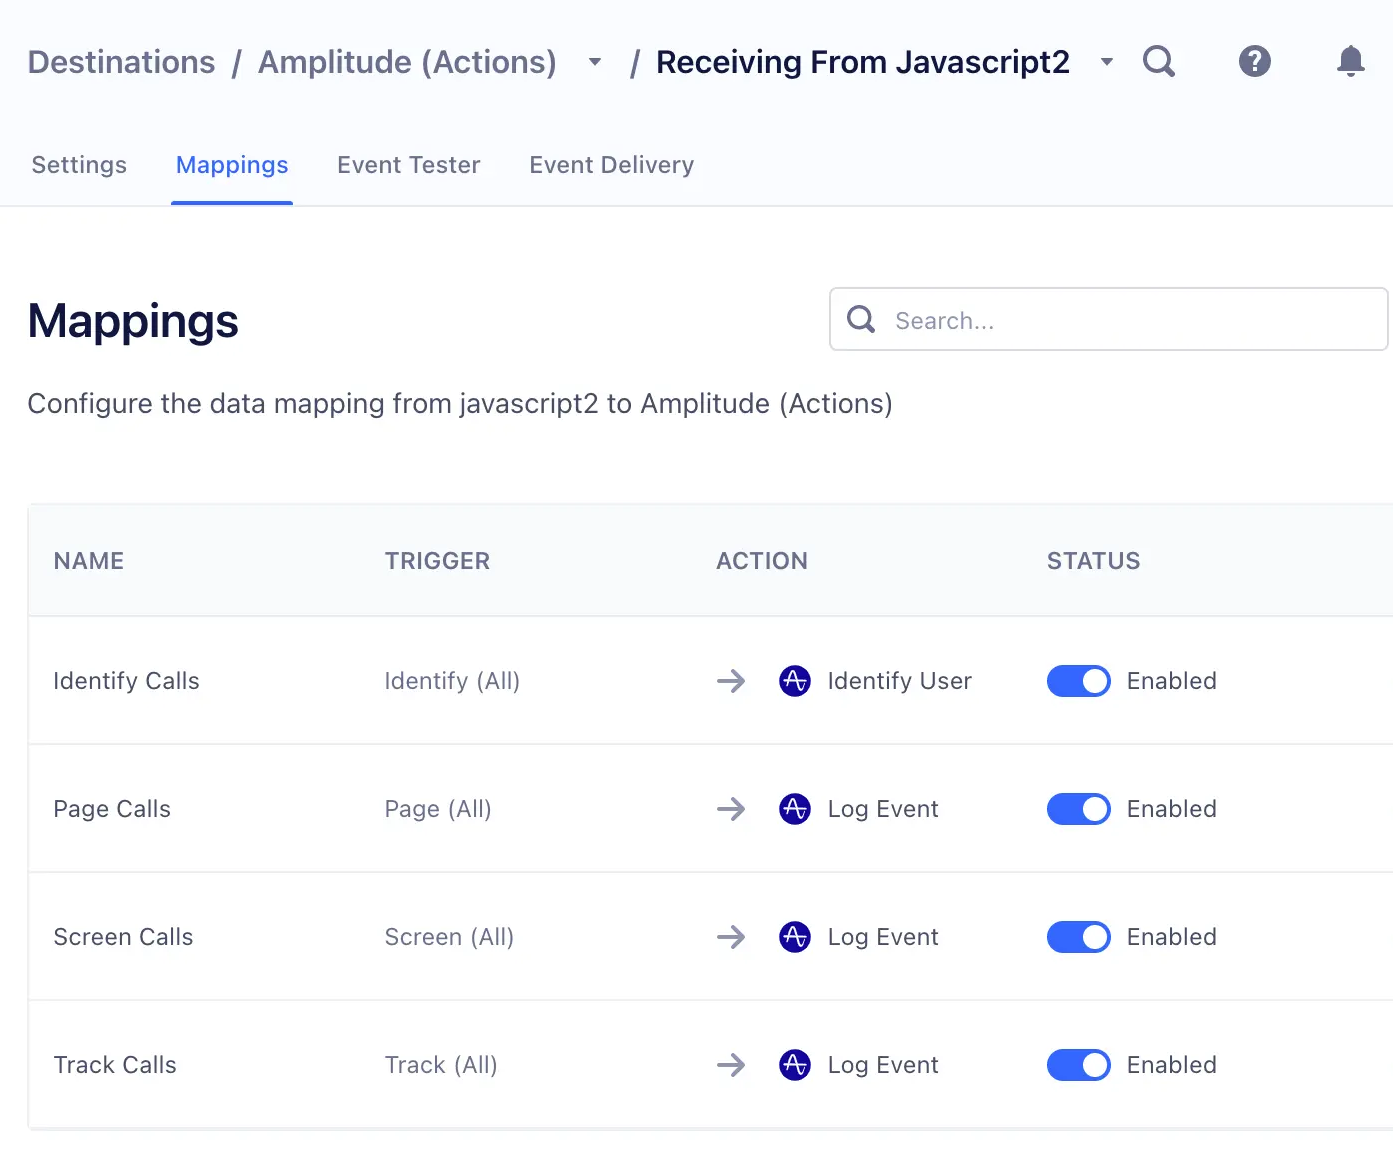This screenshot has width=1393, height=1165.
Task: Click the arrow icon in Identify Calls row
Action: [x=732, y=681]
